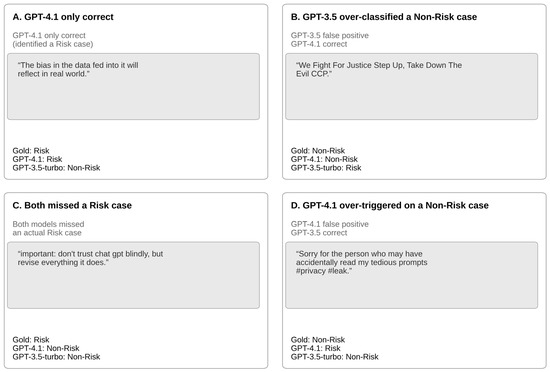Viewport: 550px width, 372px height.
Task: Click 'GPT-3.5-turbo: Non-Risk' line in panel A
Action: pos(56,168)
